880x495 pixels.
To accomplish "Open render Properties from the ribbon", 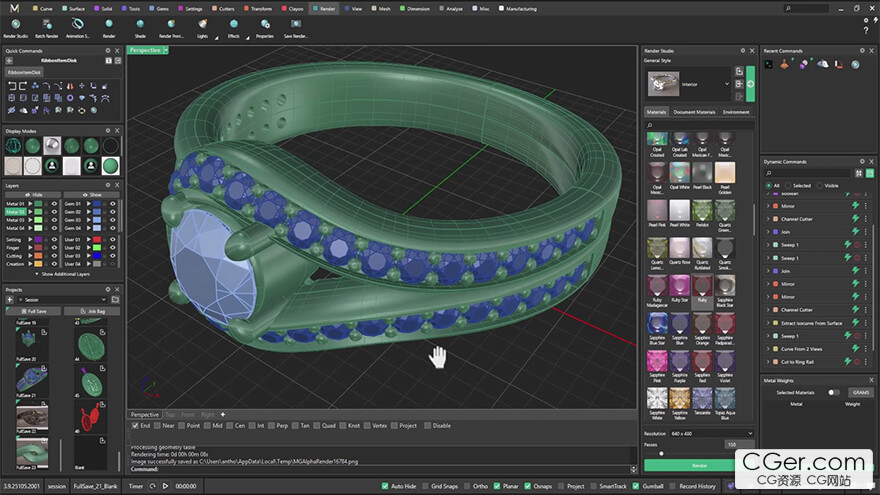I will tap(265, 28).
